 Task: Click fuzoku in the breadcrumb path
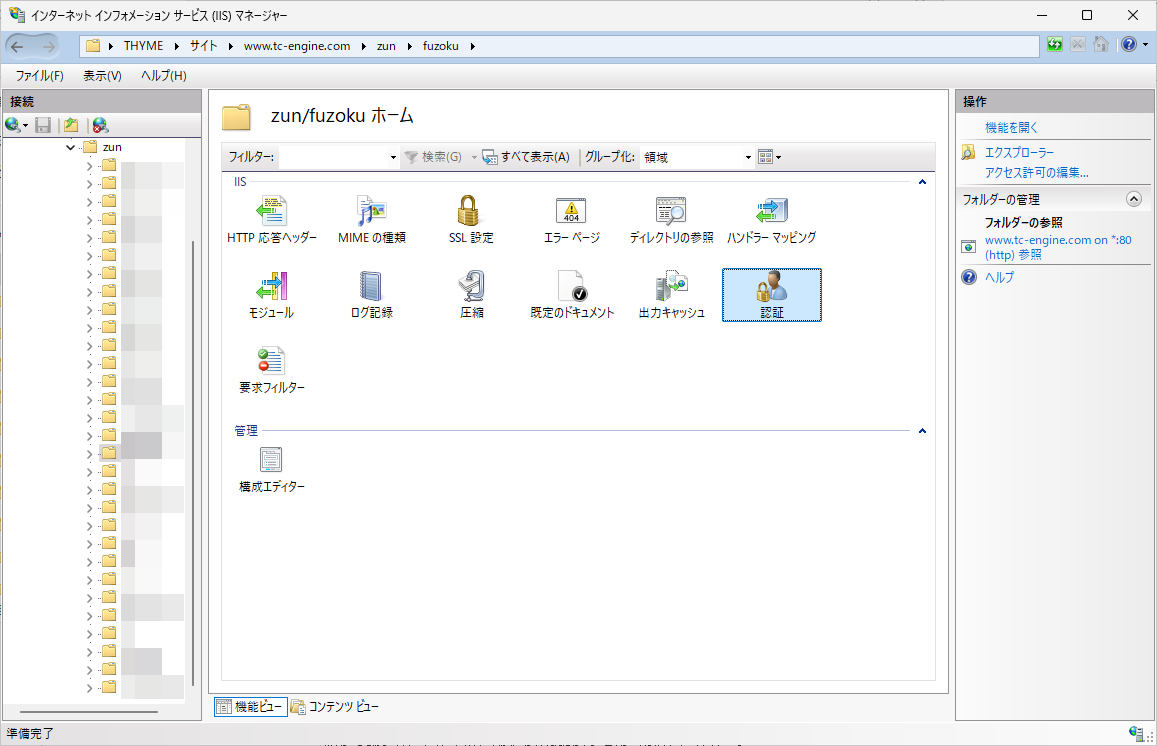441,46
